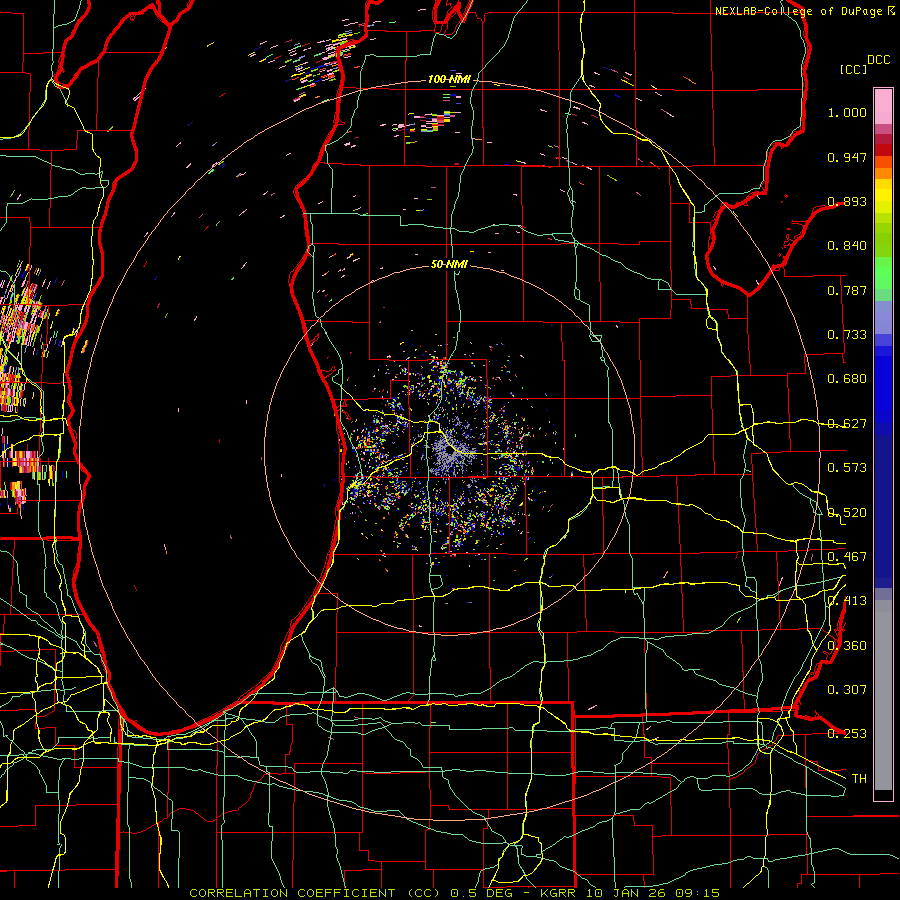Click the 0.787 legend value
This screenshot has height=900, width=900.
point(847,290)
